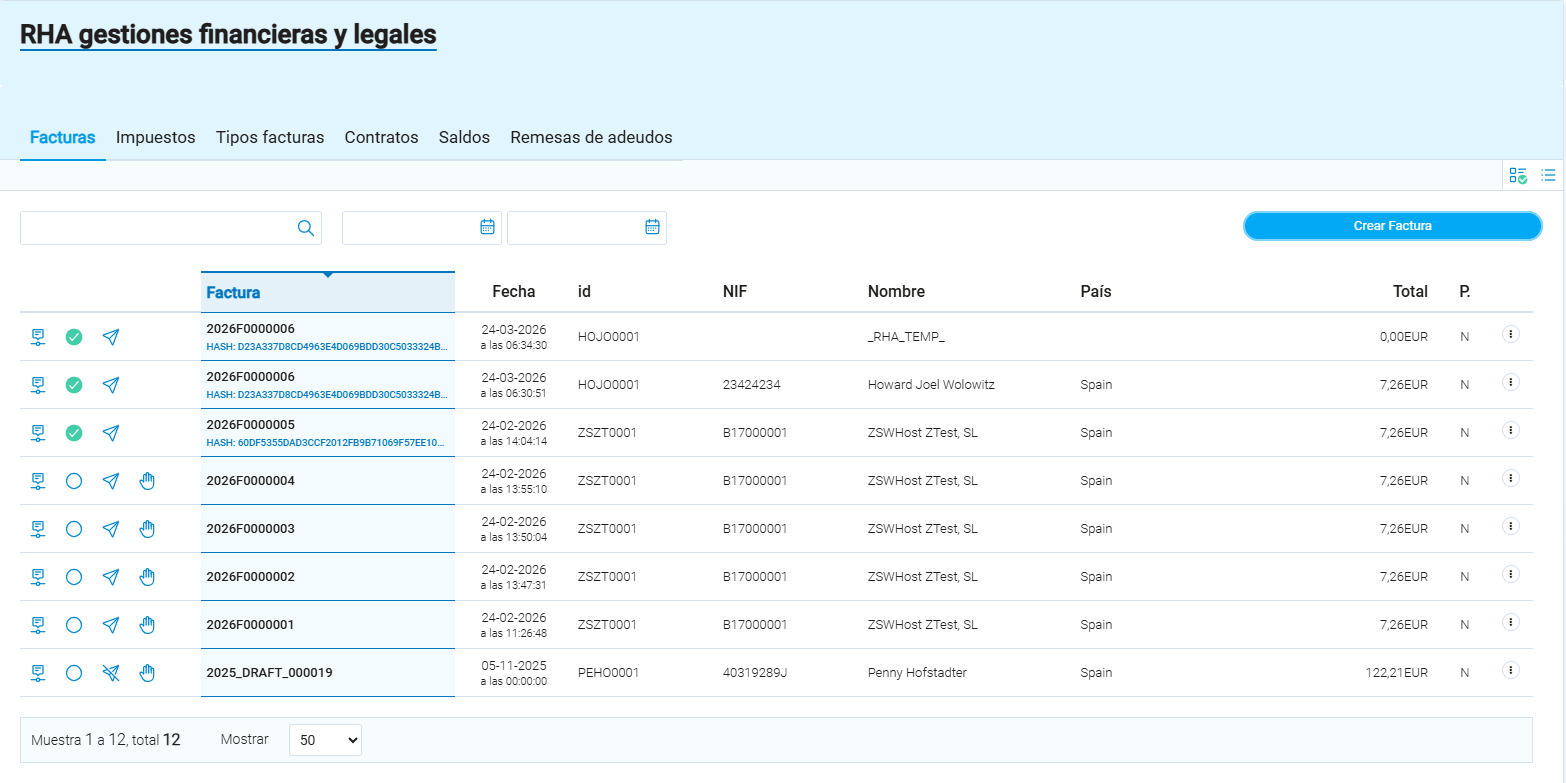Image resolution: width=1566 pixels, height=783 pixels.
Task: Toggle the status circle for invoice 2026F0000001
Action: click(x=74, y=625)
